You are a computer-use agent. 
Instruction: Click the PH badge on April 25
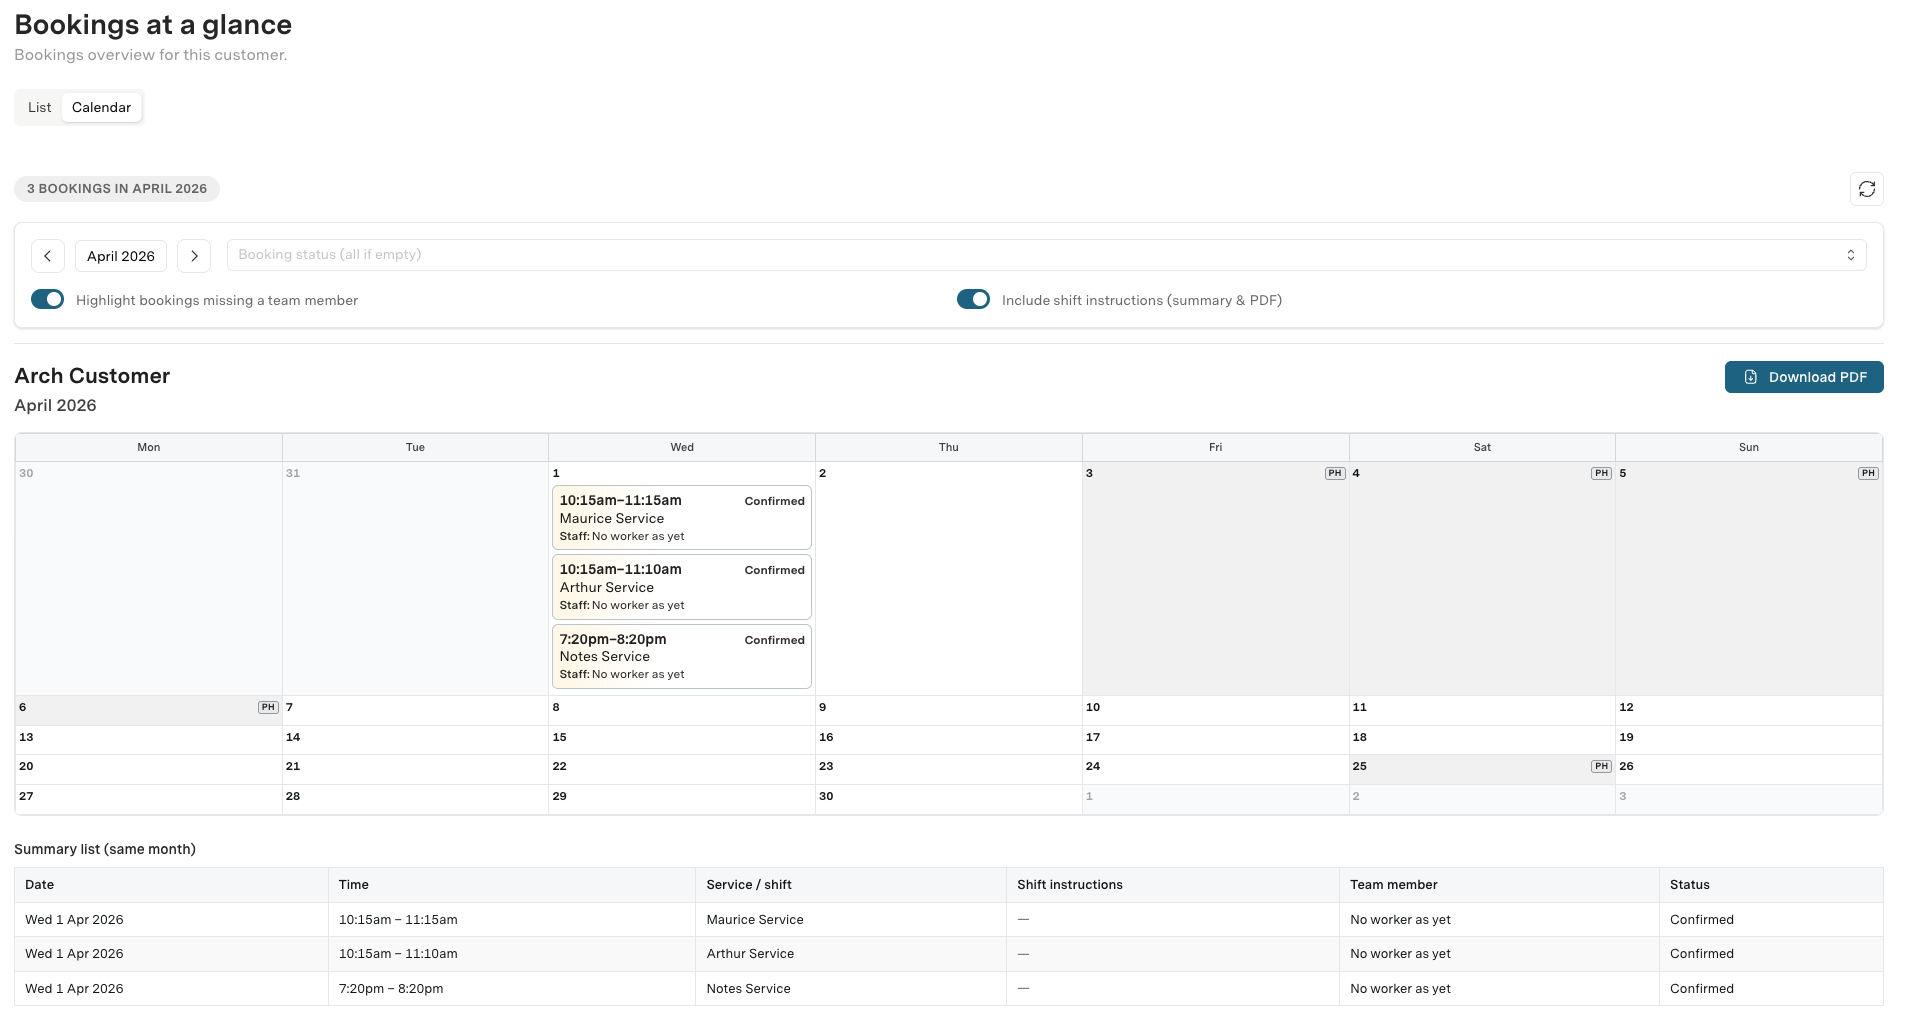point(1601,766)
